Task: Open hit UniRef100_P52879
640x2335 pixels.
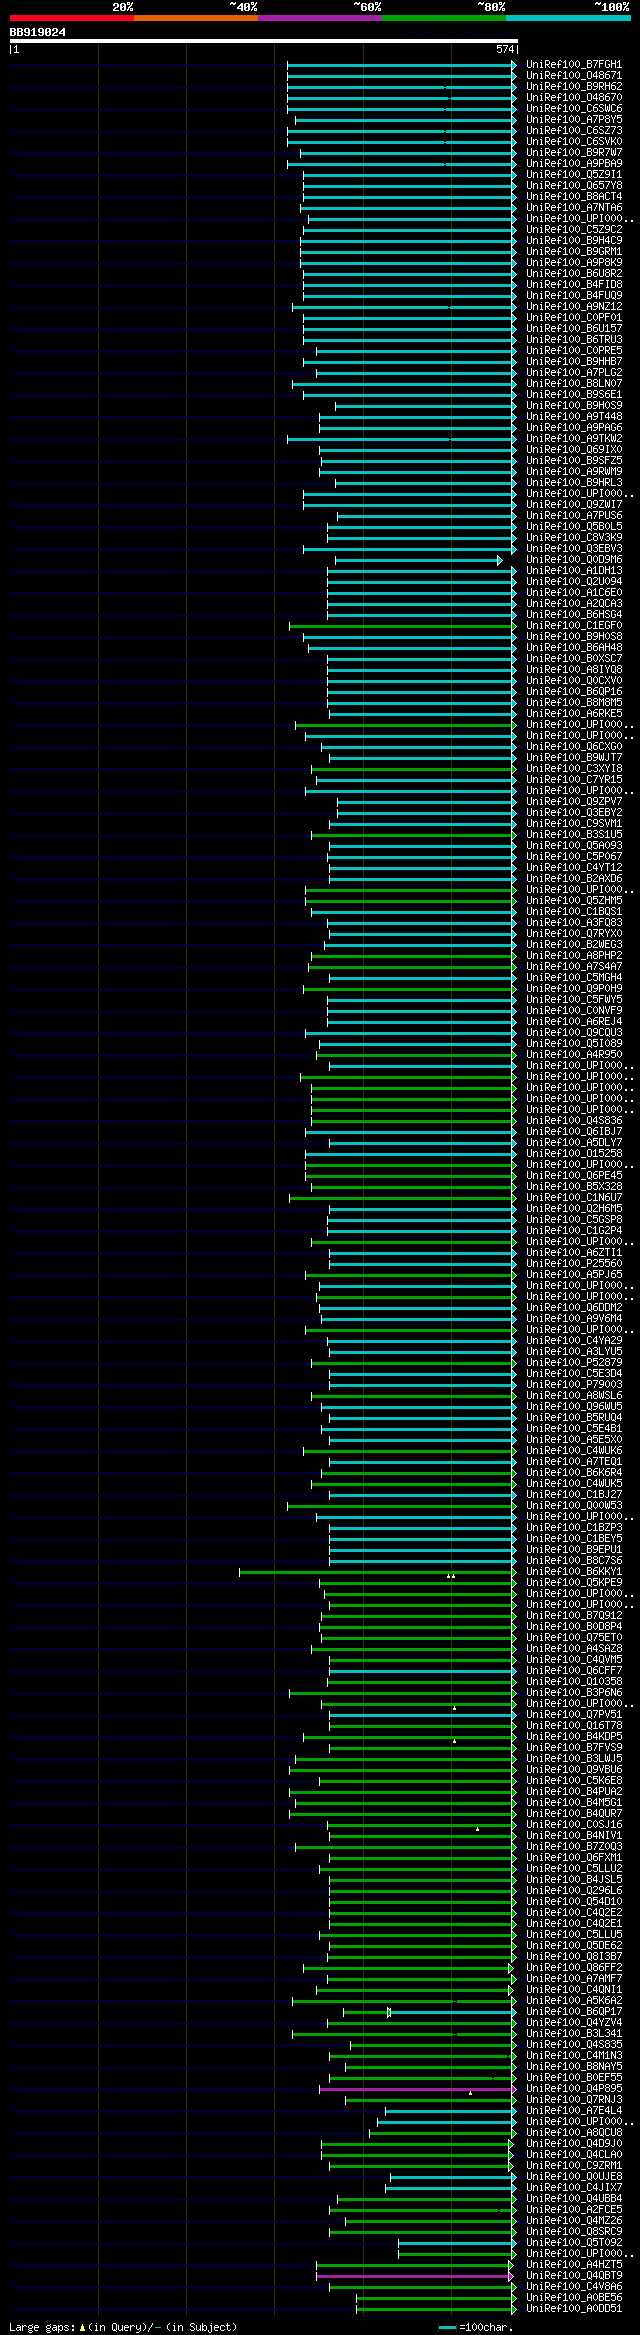Action: [574, 1363]
